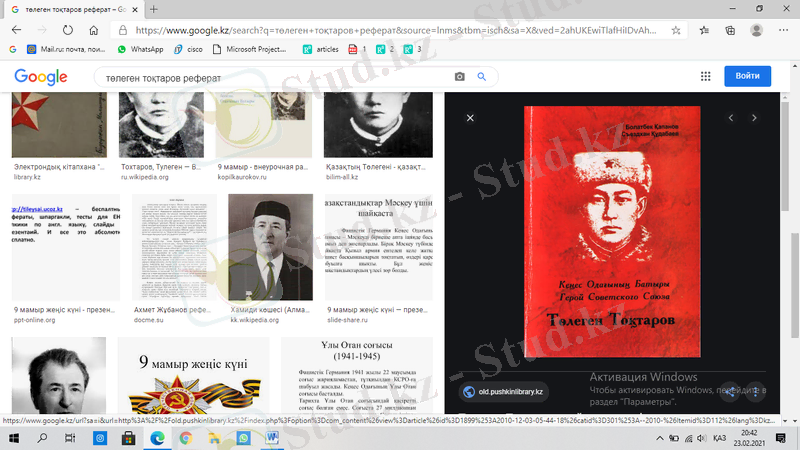Go to previous image in preview
Screen dimensions: 800x450
click(x=731, y=118)
